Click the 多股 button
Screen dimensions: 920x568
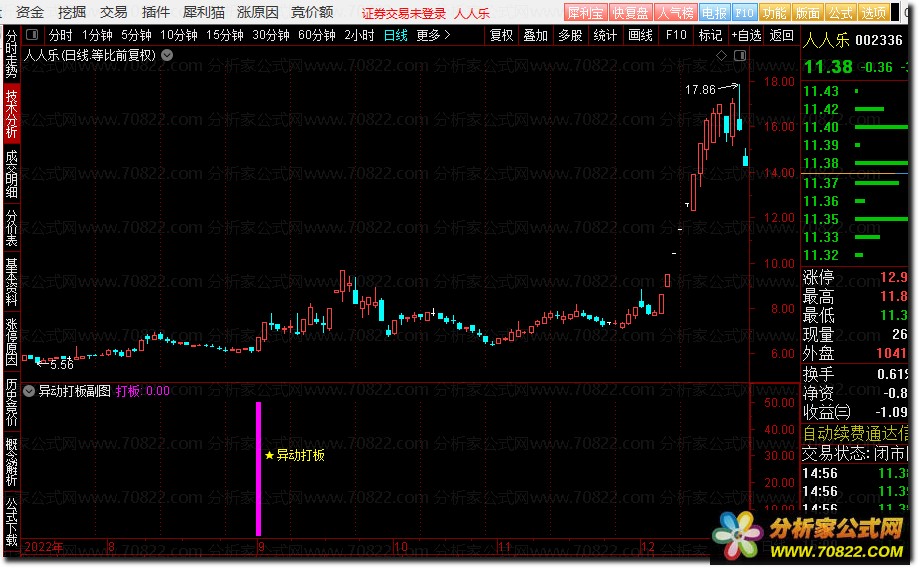570,35
